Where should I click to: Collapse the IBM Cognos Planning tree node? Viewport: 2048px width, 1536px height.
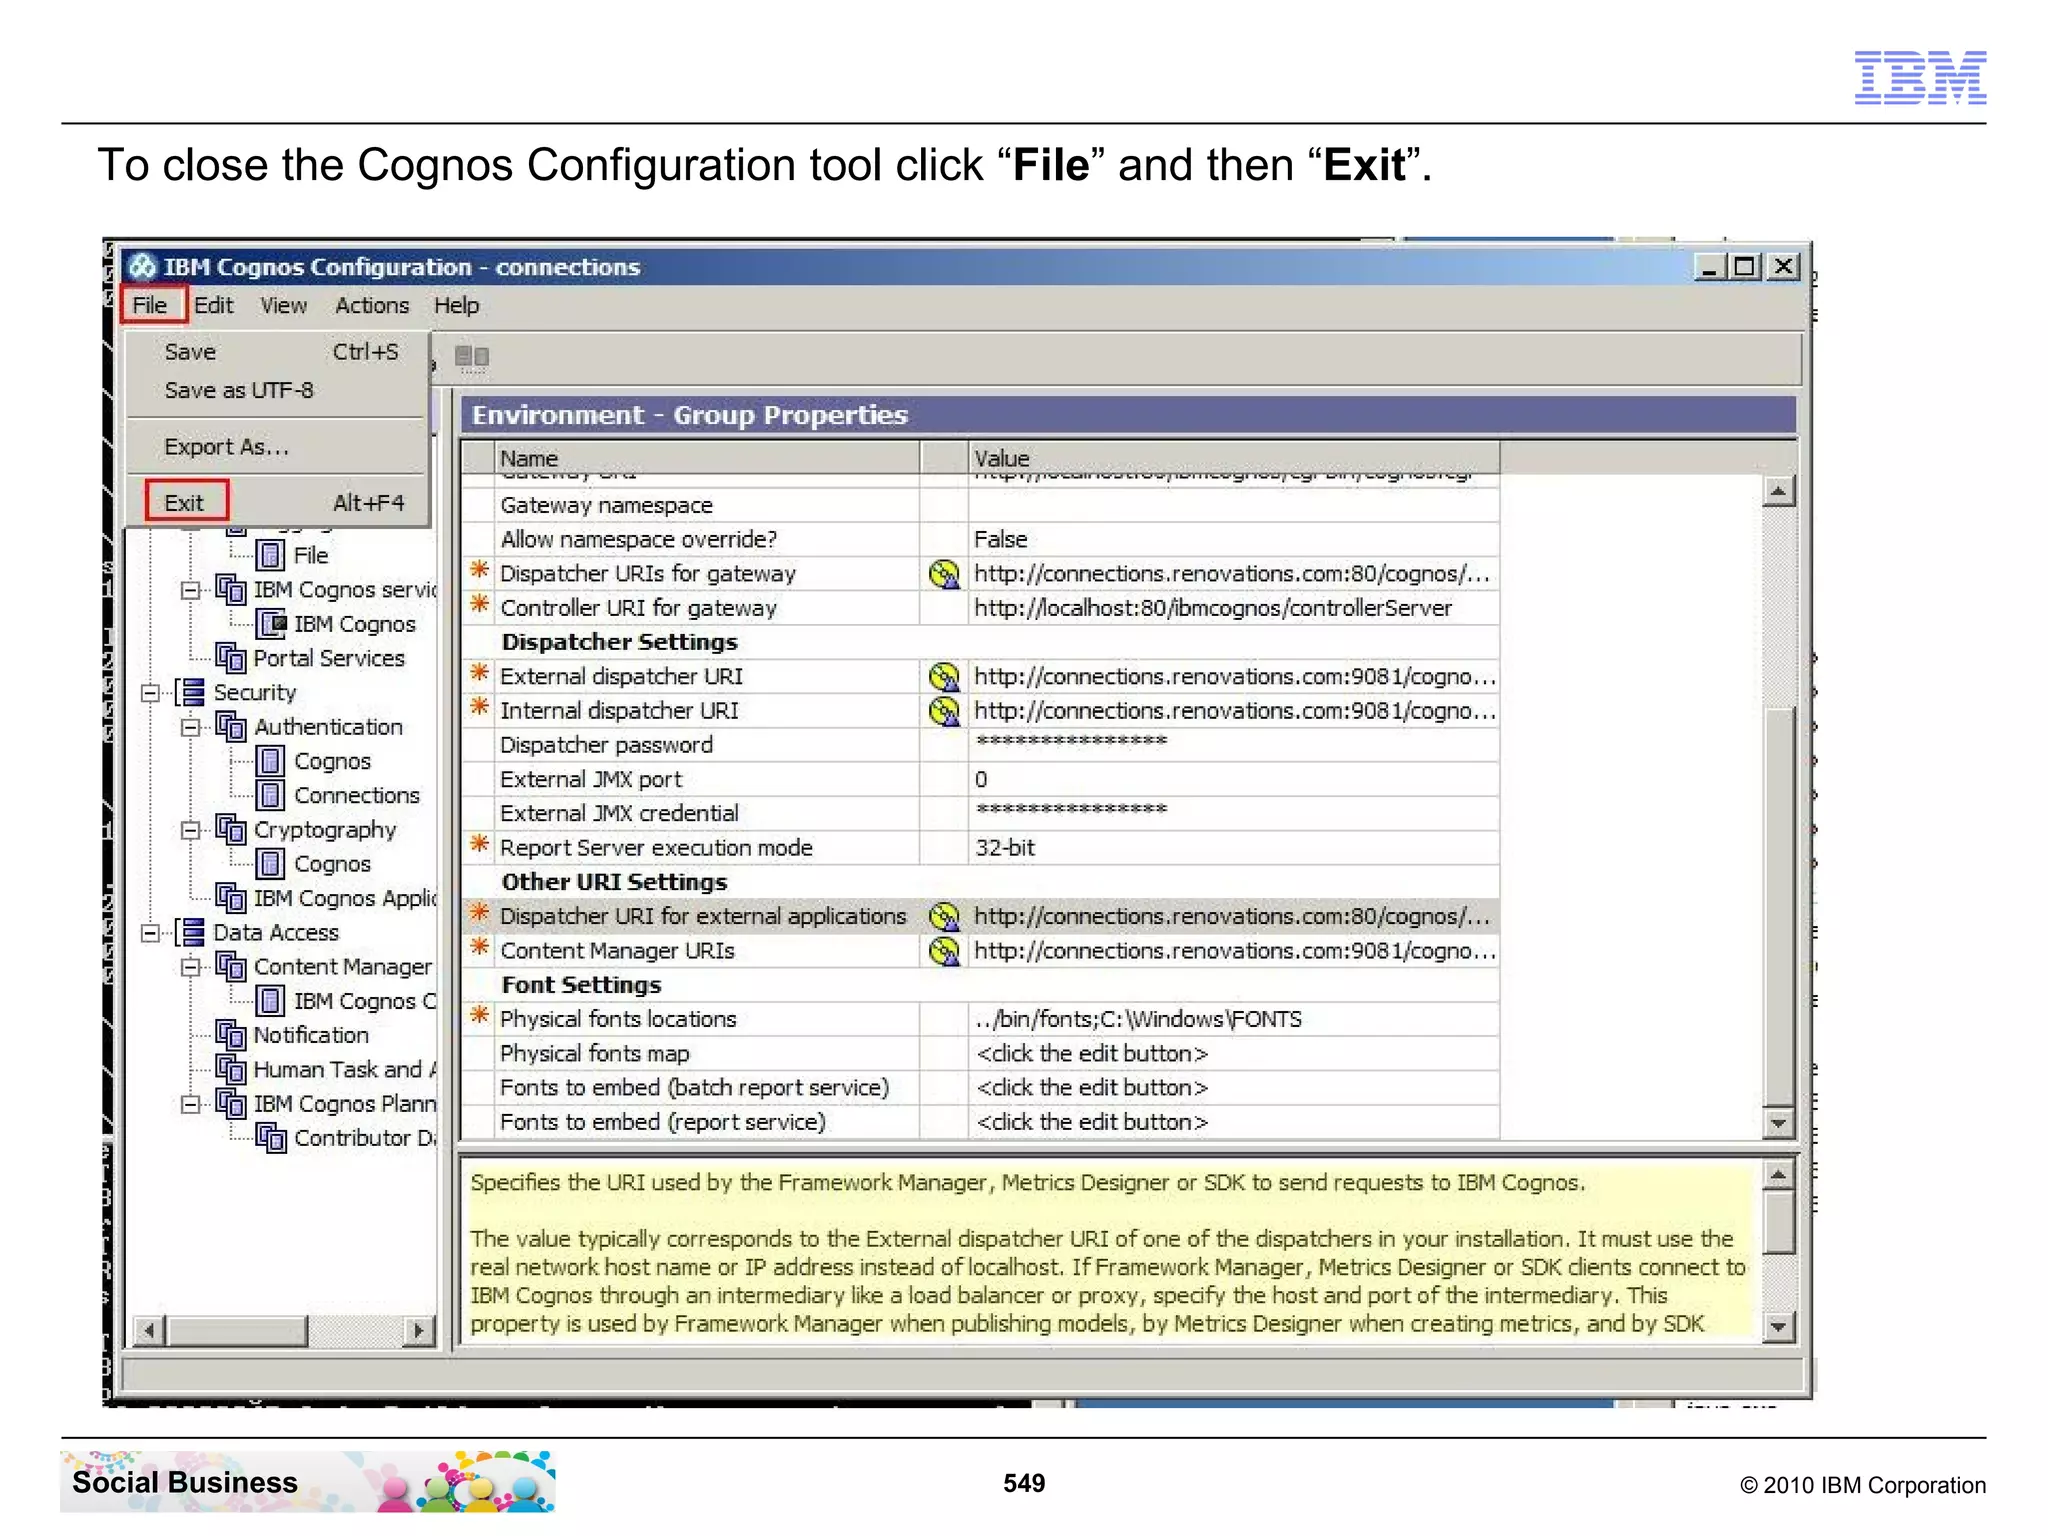[190, 1104]
